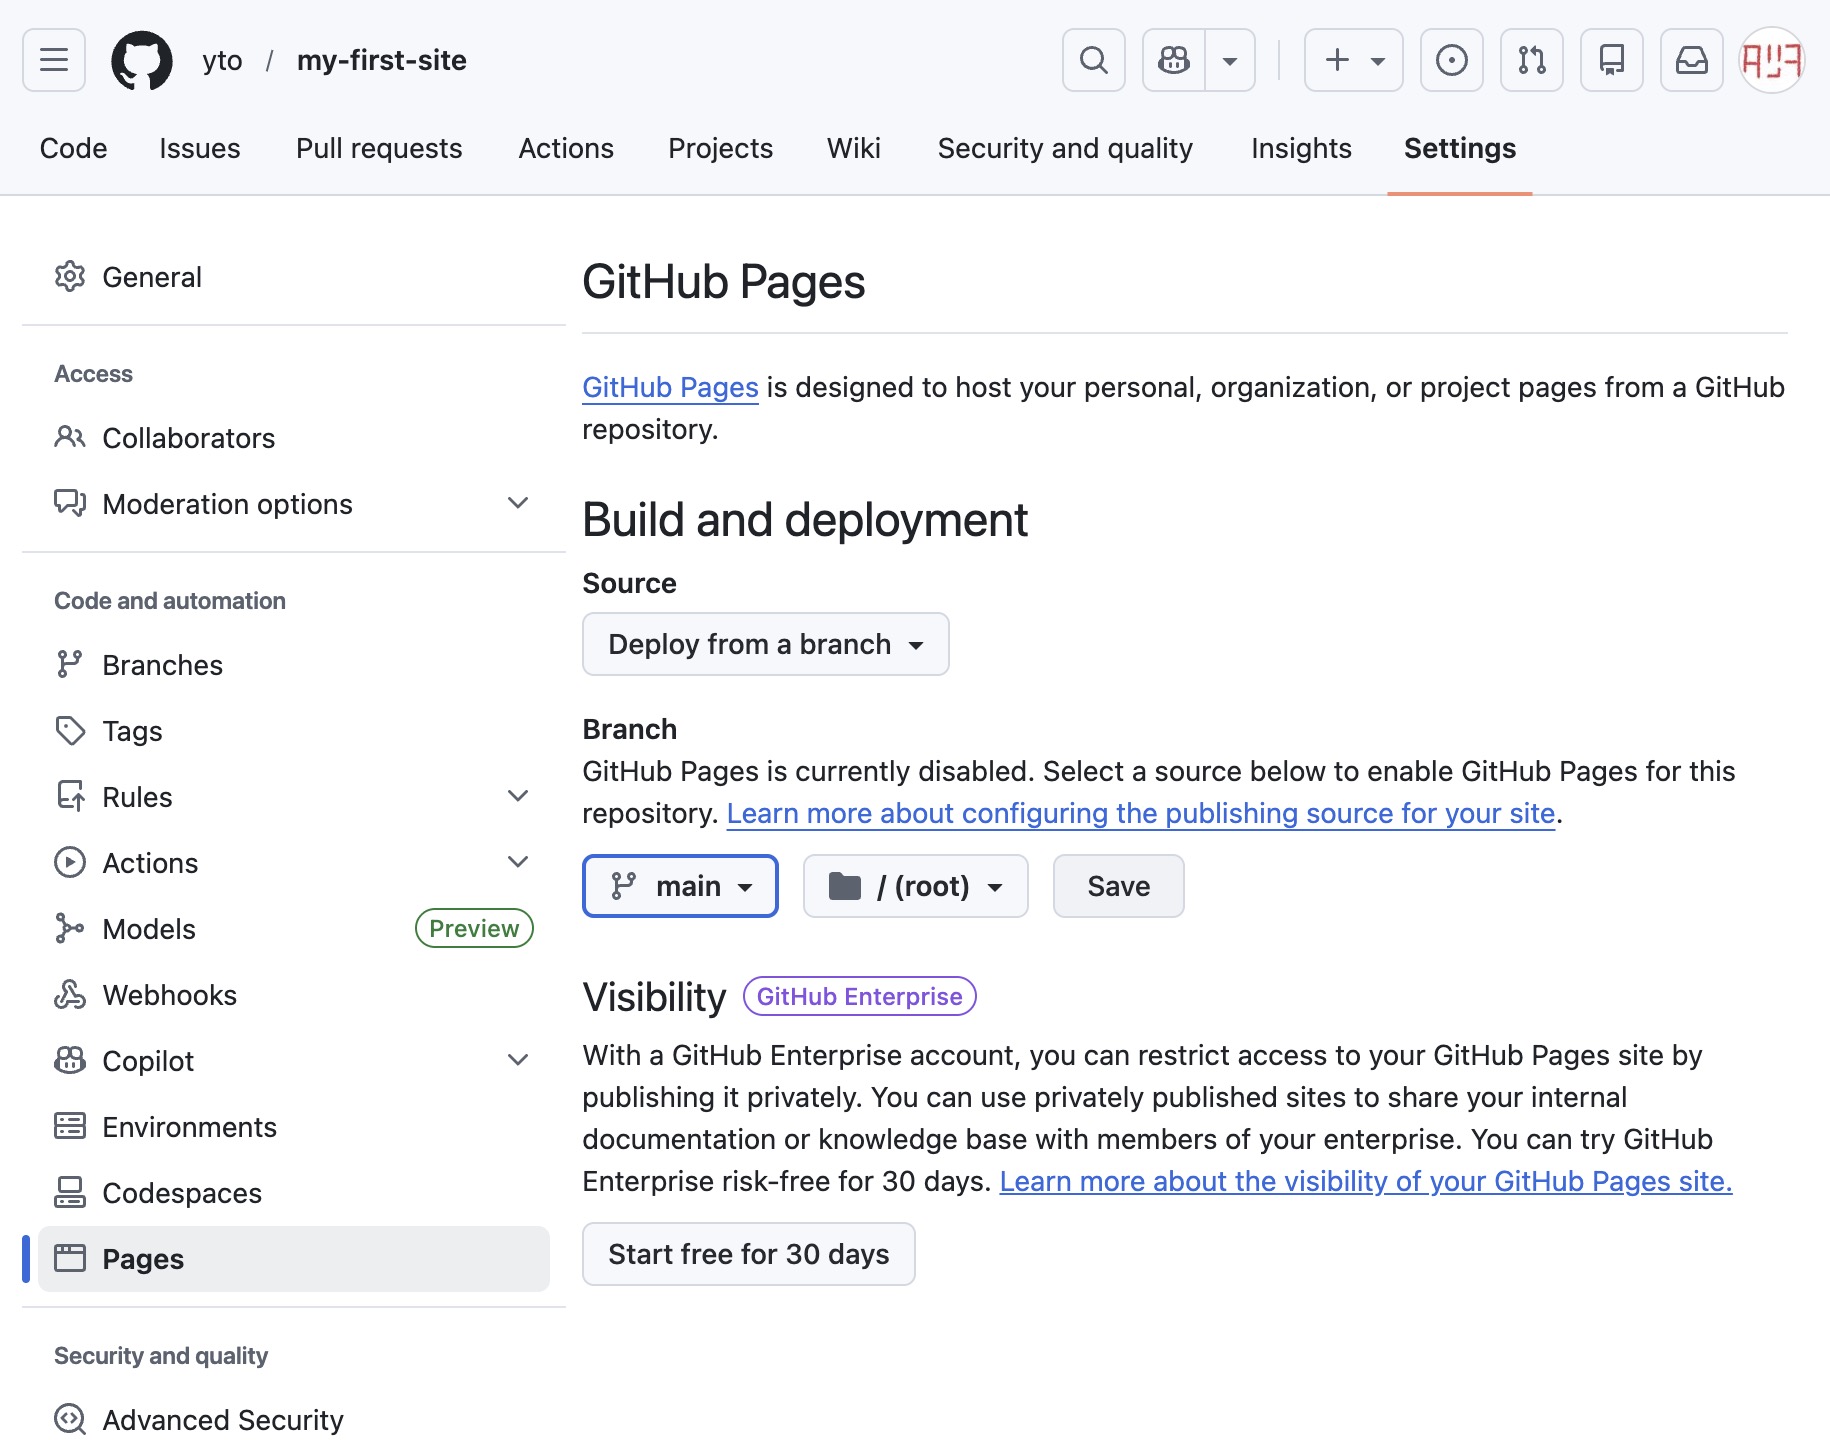Click the Pages browser icon in sidebar
1830x1440 pixels.
70,1258
